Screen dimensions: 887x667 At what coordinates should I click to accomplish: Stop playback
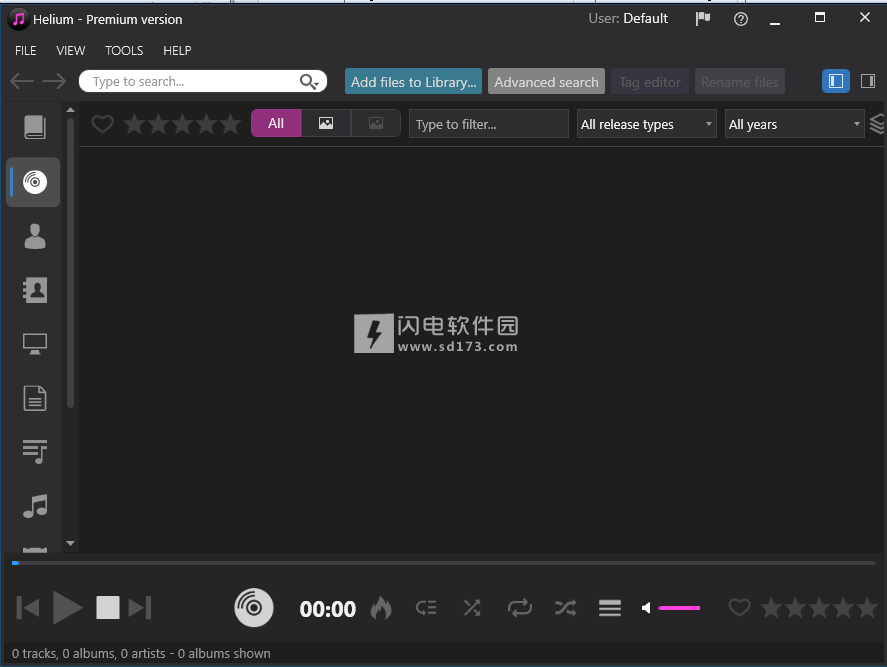[x=107, y=608]
